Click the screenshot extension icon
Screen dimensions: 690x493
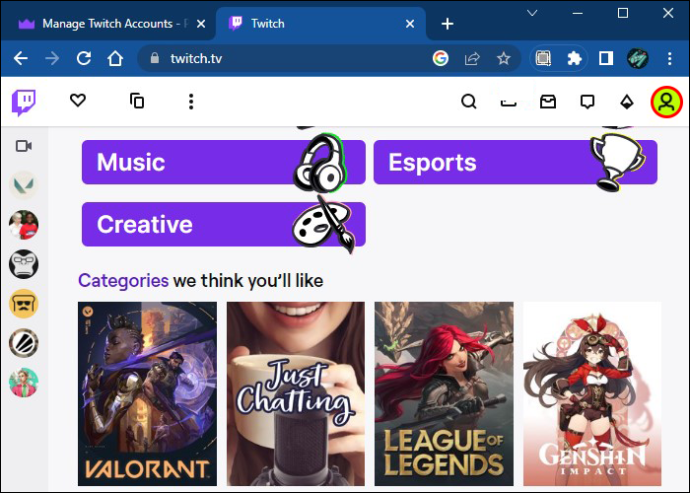(x=543, y=58)
